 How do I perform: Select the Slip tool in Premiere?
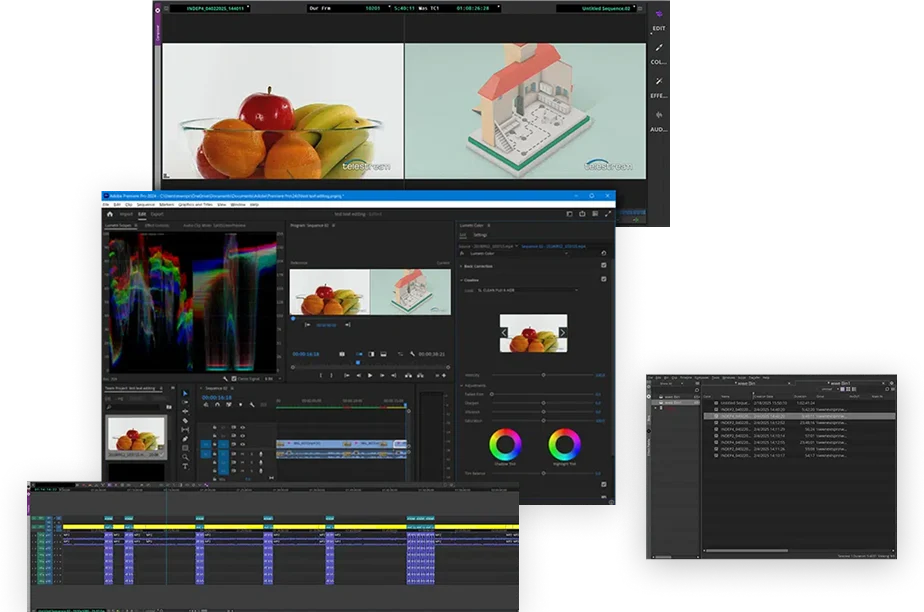tap(185, 429)
